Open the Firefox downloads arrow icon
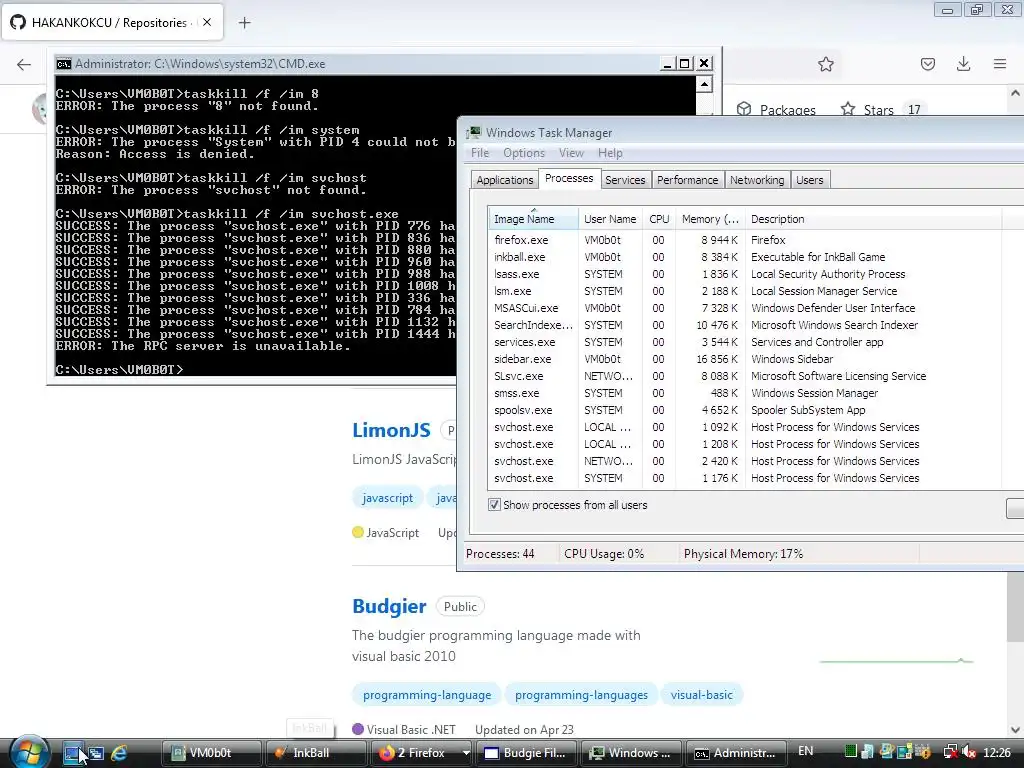The width and height of the screenshot is (1024, 768). pyautogui.click(x=963, y=63)
